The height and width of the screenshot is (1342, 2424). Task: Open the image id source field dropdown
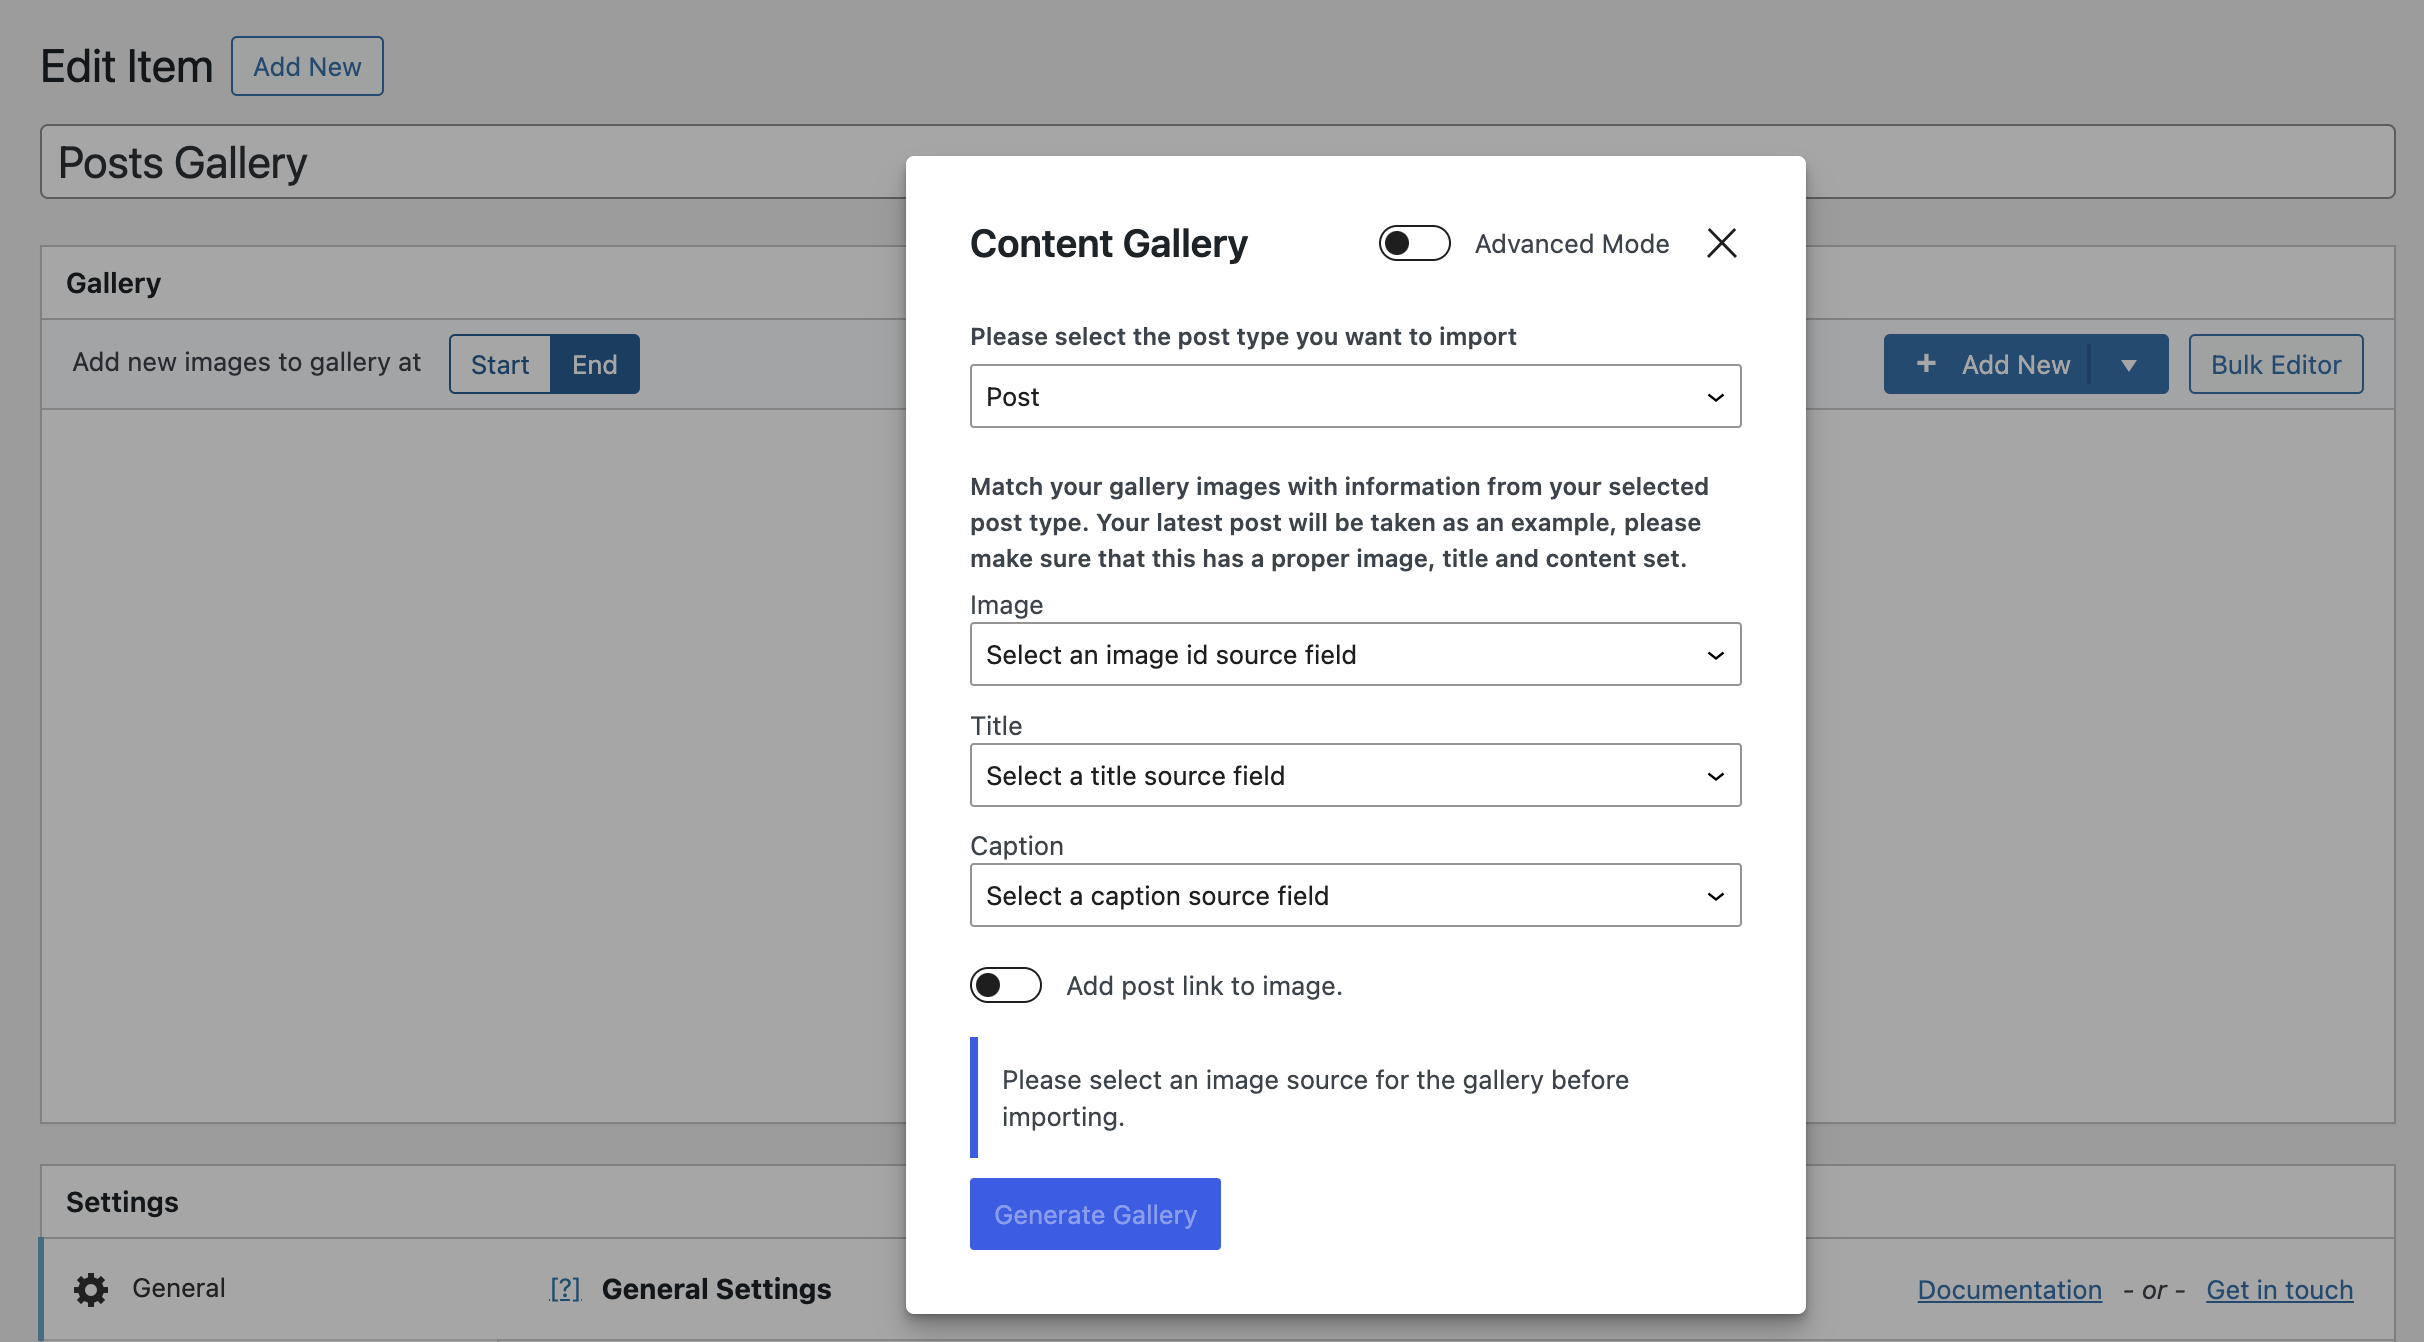tap(1355, 655)
